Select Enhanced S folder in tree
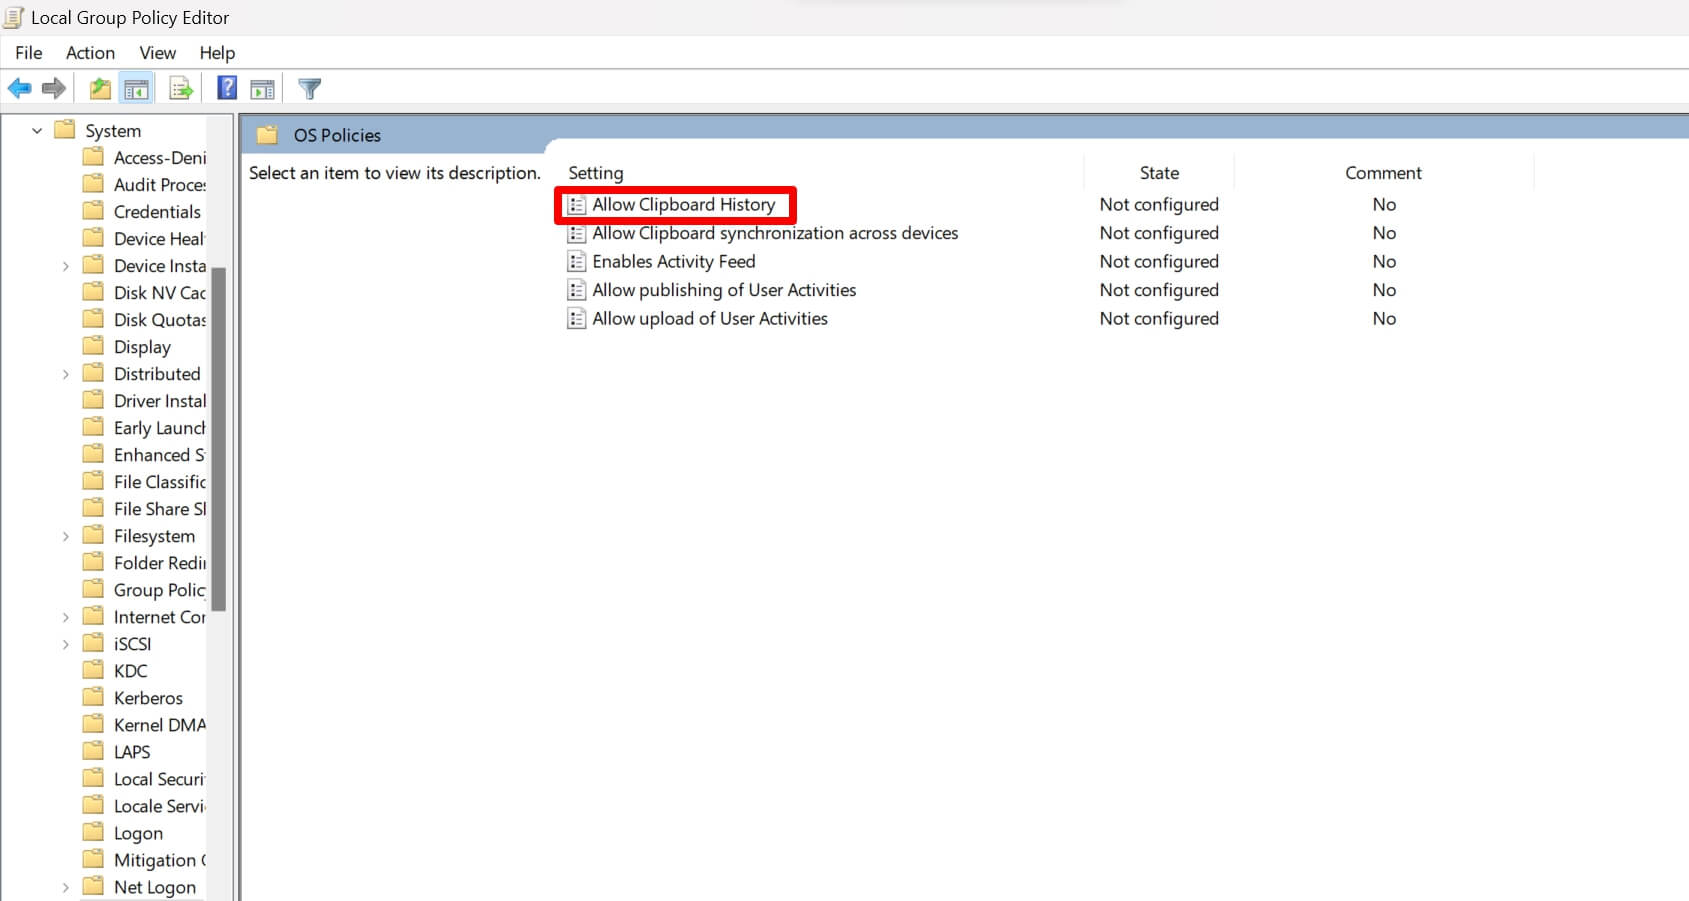1689x901 pixels. [159, 455]
